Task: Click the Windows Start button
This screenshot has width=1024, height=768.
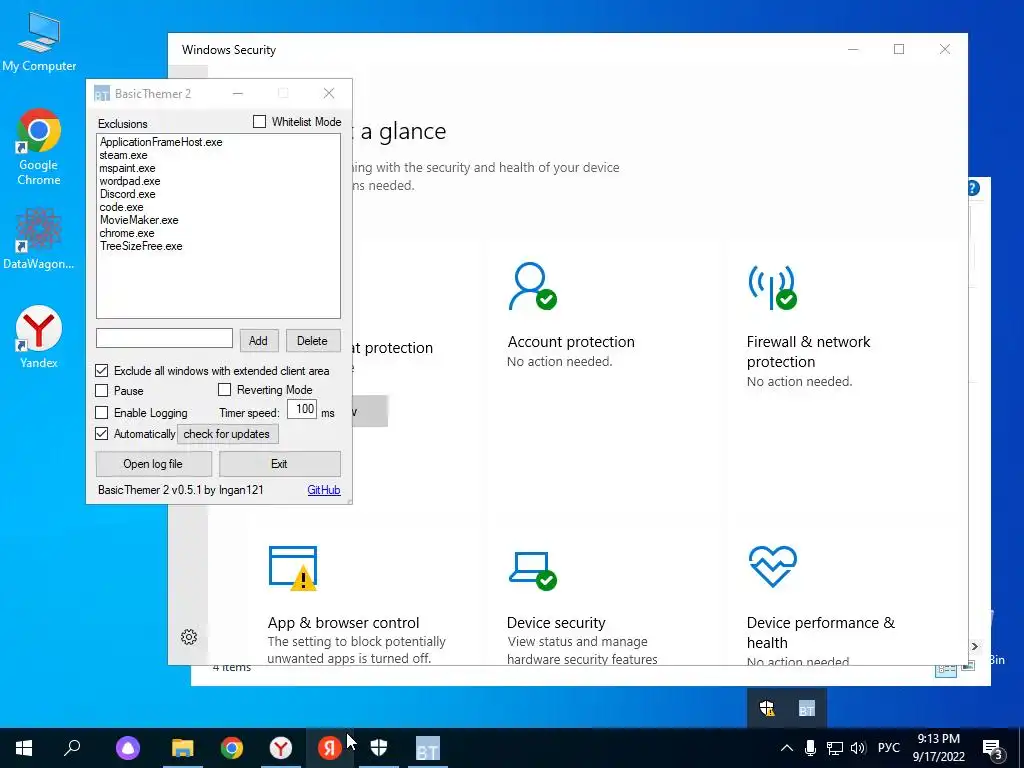Action: click(x=24, y=748)
